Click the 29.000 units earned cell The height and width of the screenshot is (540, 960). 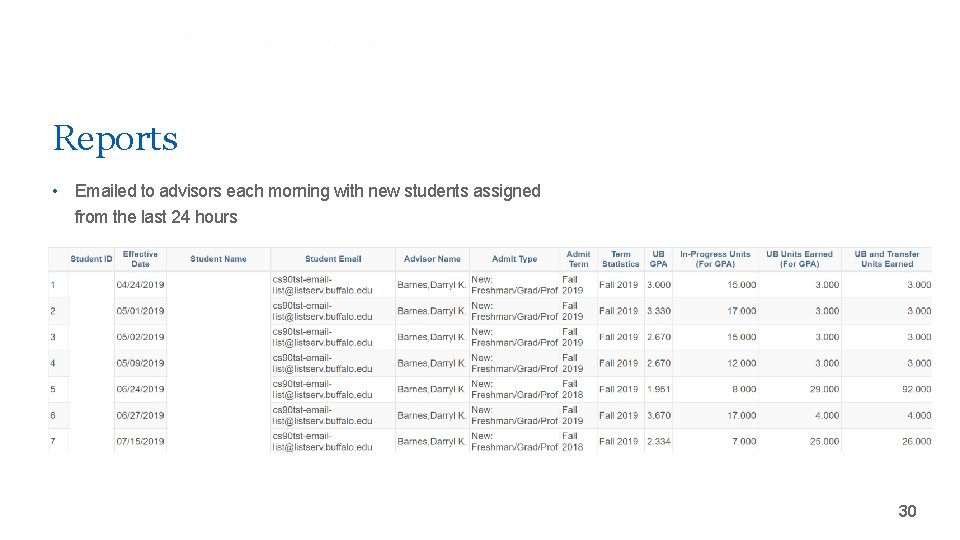825,389
